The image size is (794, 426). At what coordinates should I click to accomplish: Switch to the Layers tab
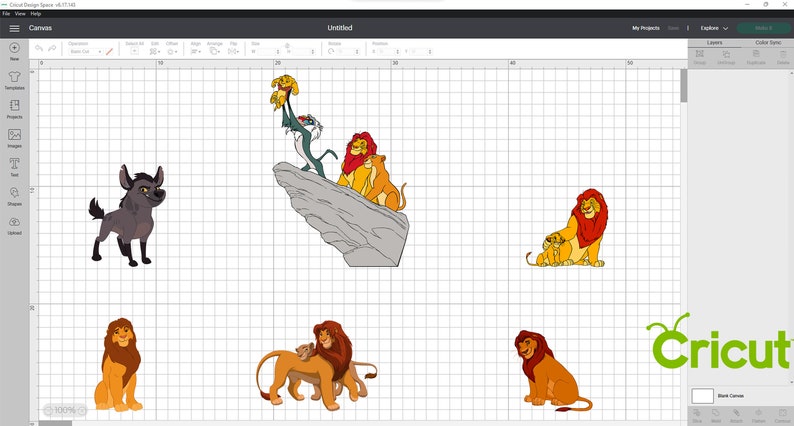click(714, 43)
